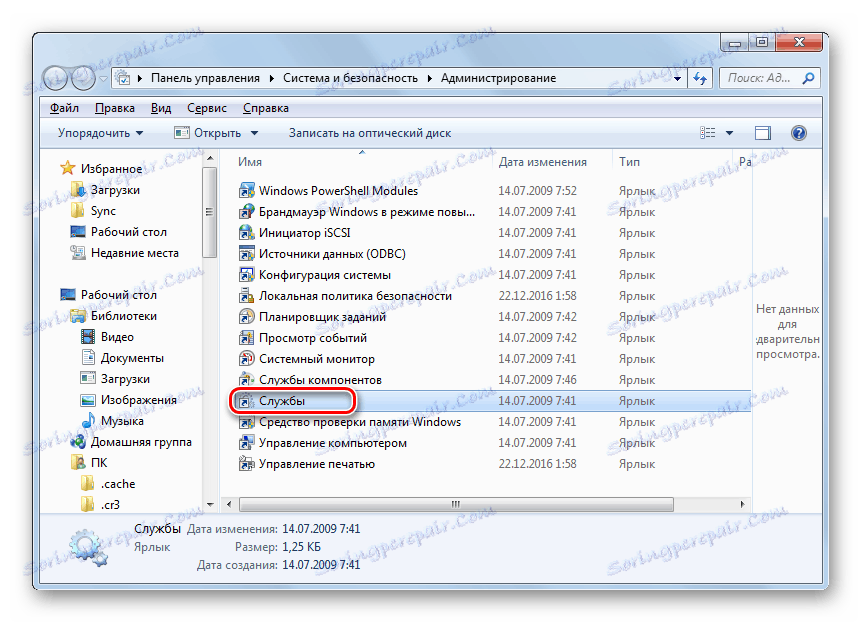This screenshot has height=623, width=862.
Task: Click the Управление печатью icon
Action: point(246,464)
